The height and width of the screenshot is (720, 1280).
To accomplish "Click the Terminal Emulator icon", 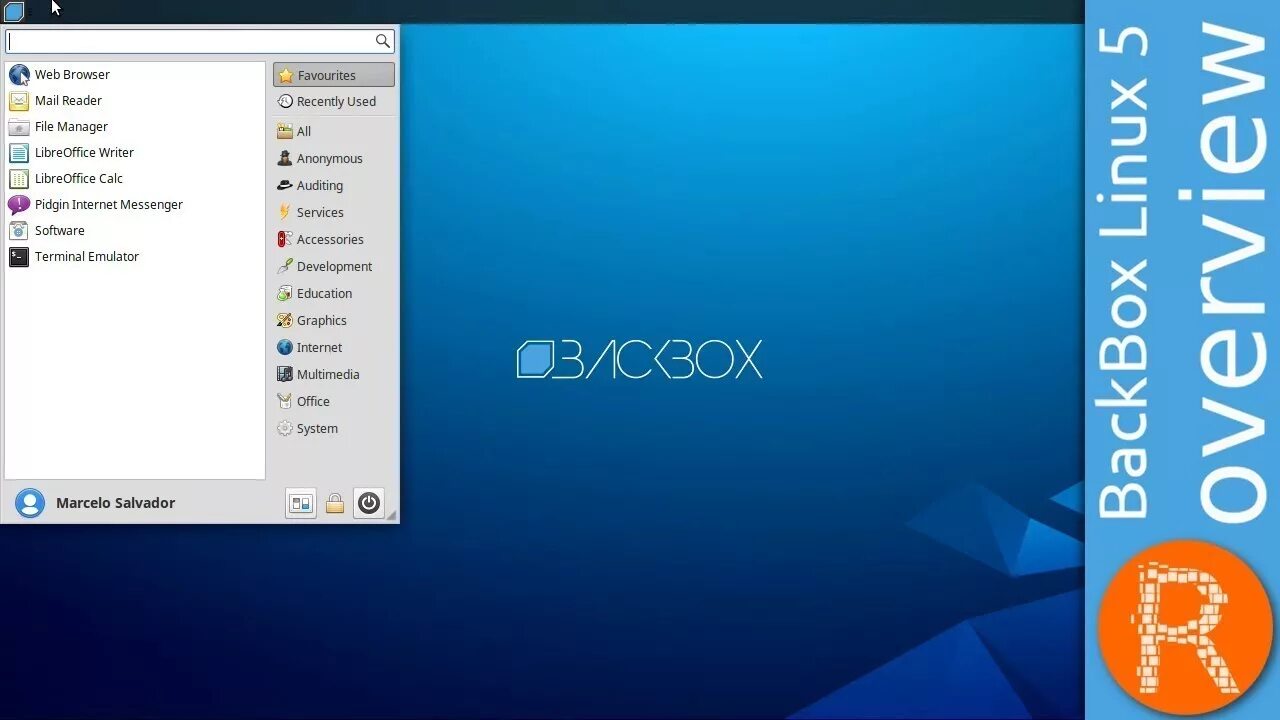I will pos(19,257).
